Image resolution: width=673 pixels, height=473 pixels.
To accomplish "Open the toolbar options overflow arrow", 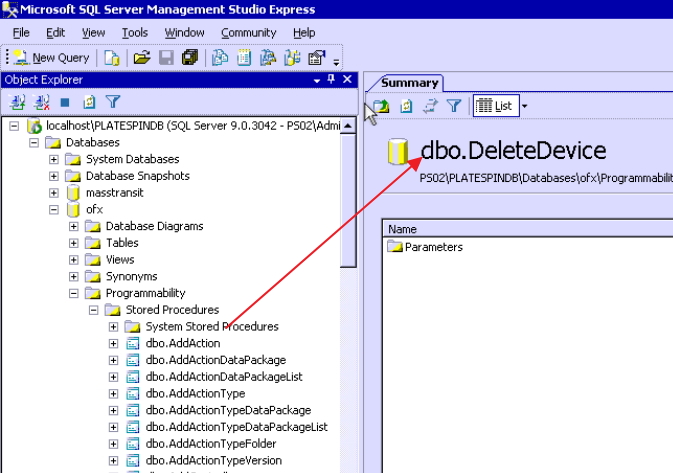I will tap(336, 62).
